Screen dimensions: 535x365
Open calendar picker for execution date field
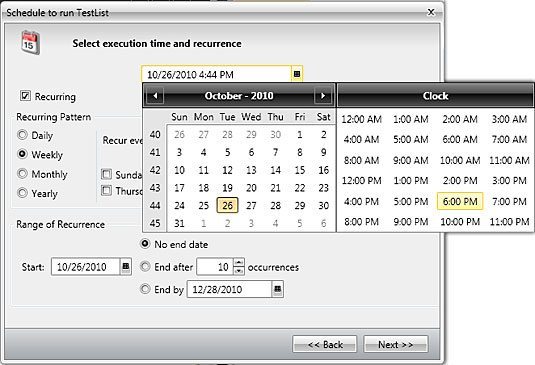pyautogui.click(x=297, y=74)
